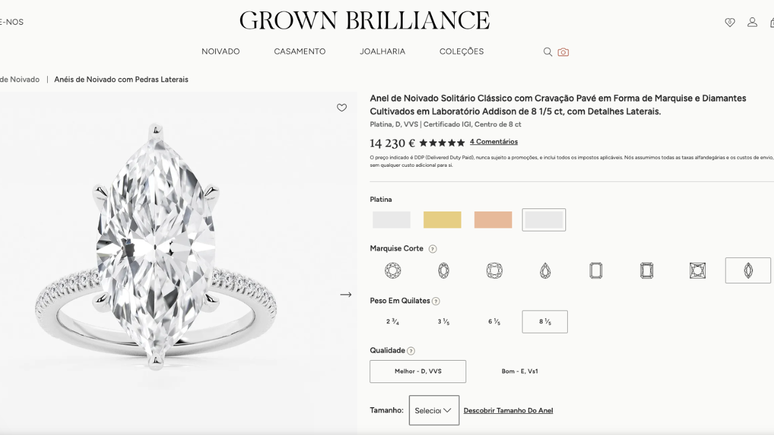Select the pear diamond cut shape
This screenshot has height=435, width=774.
pyautogui.click(x=545, y=271)
